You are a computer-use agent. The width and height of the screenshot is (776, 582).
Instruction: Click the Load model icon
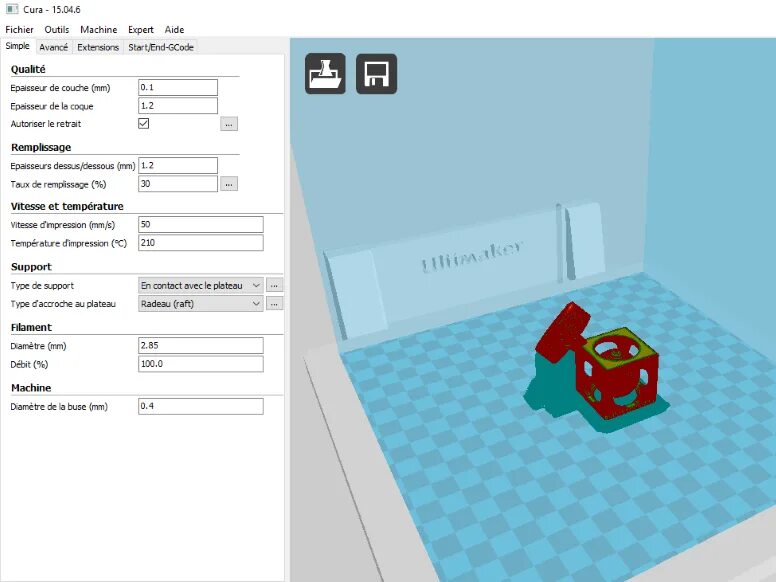pyautogui.click(x=325, y=74)
